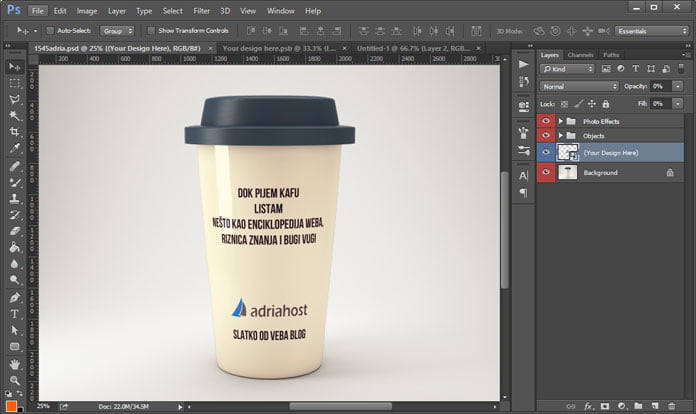The width and height of the screenshot is (696, 414).
Task: Toggle lock transparent pixels
Action: point(564,104)
